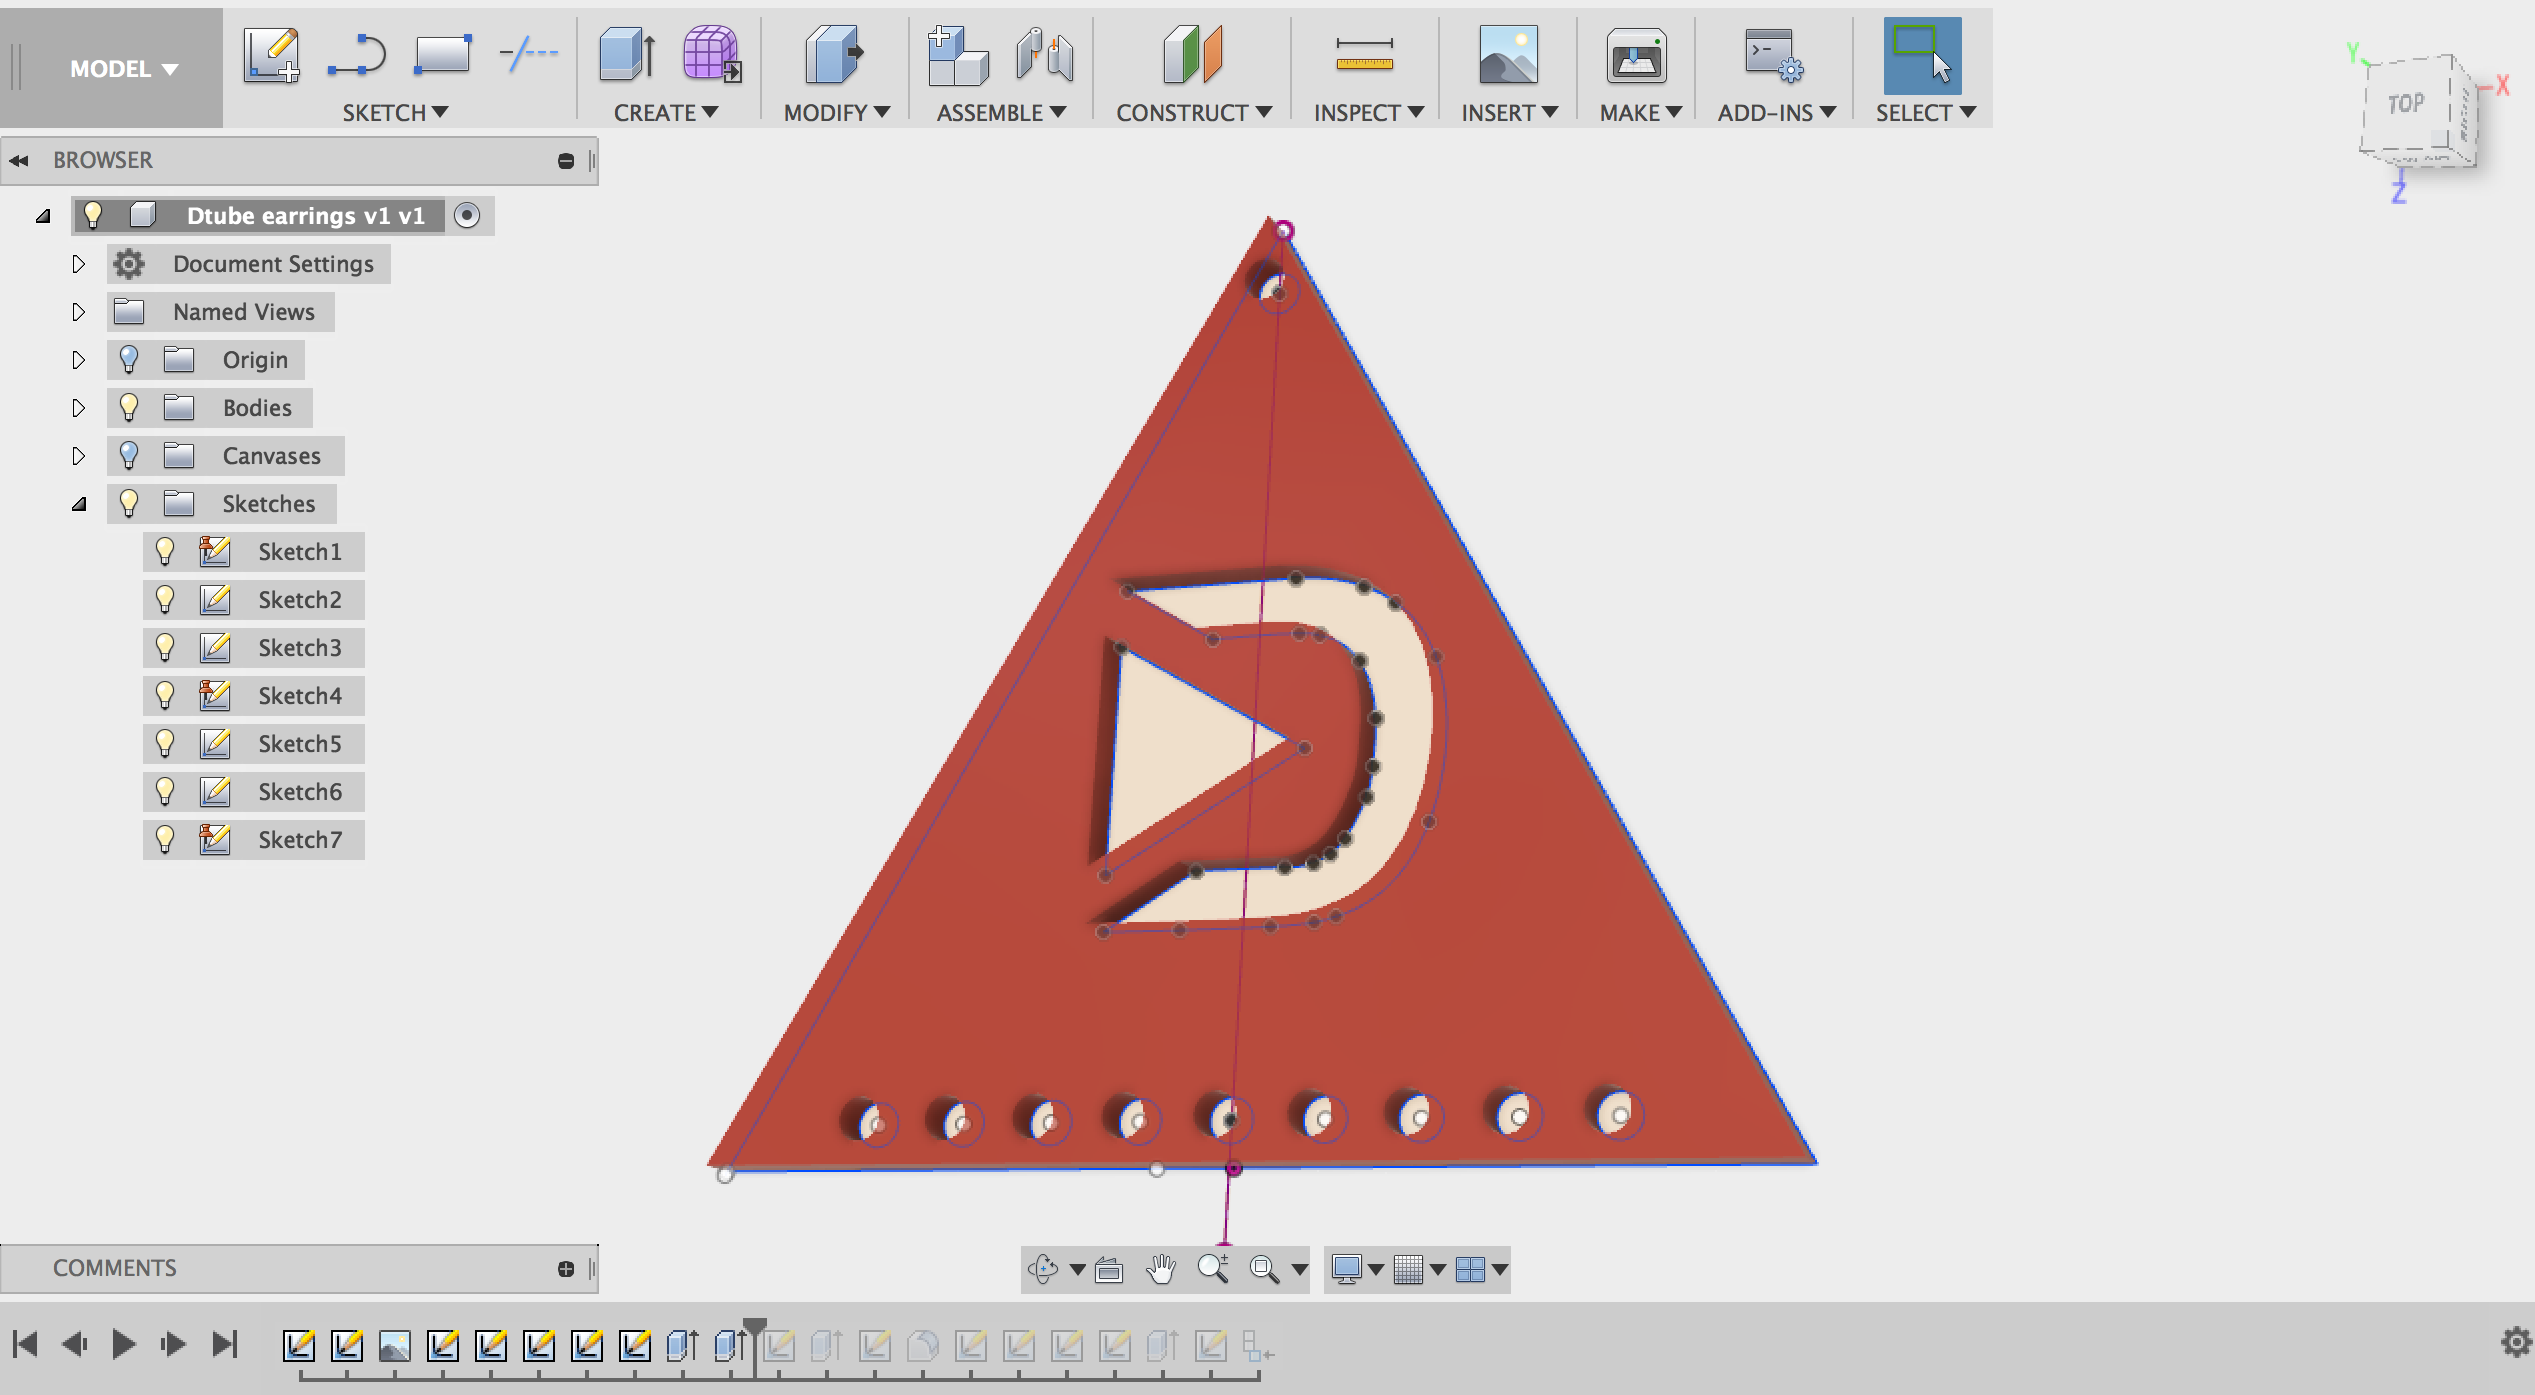The image size is (2535, 1395).
Task: Open the INSPECT menu
Action: point(1368,113)
